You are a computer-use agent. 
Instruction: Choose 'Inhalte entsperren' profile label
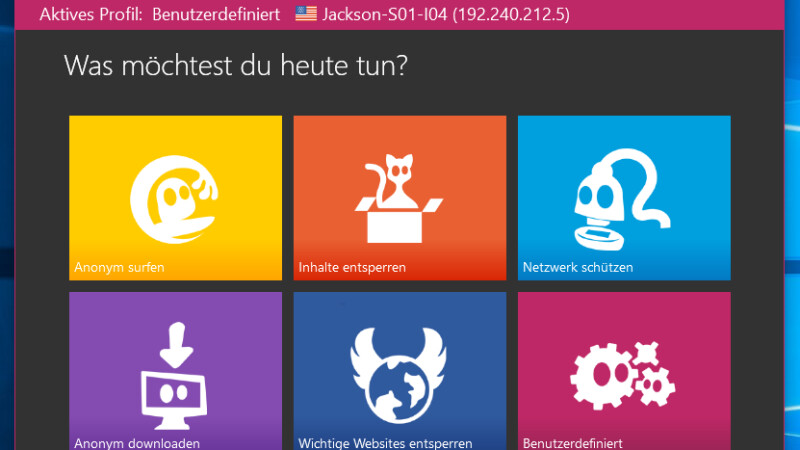(x=352, y=267)
